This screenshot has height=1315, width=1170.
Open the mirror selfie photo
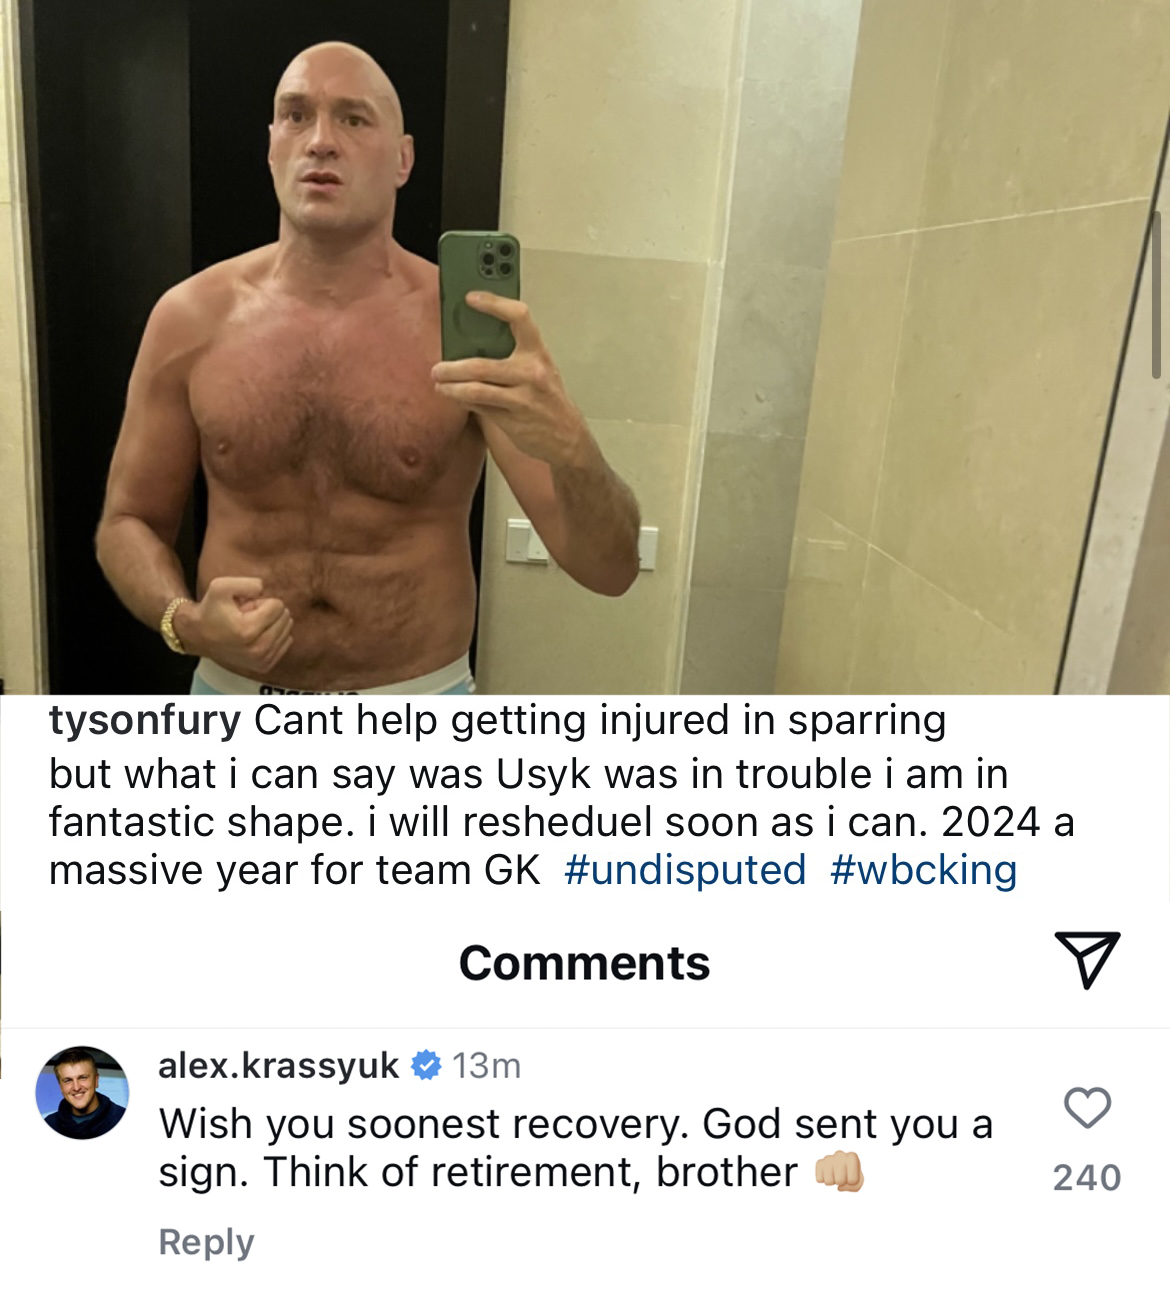[585, 347]
